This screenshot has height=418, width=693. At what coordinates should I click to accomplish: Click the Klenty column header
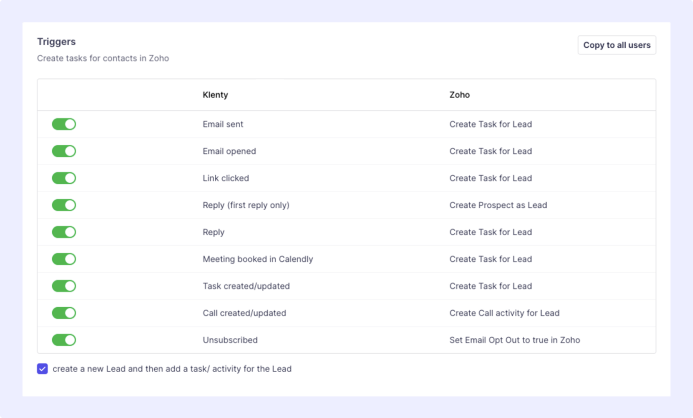click(216, 95)
